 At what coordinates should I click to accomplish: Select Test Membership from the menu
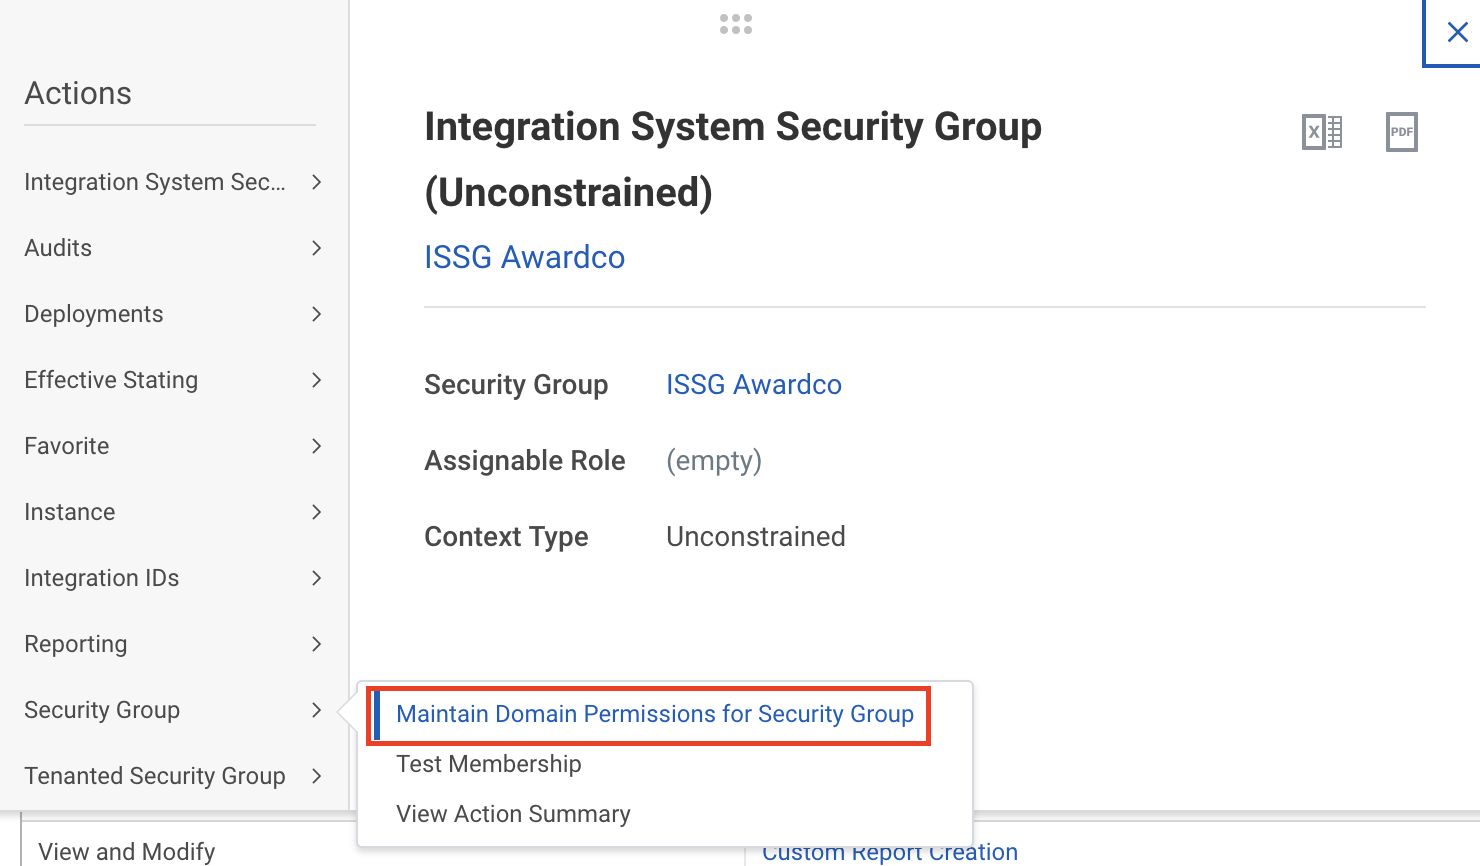tap(488, 764)
